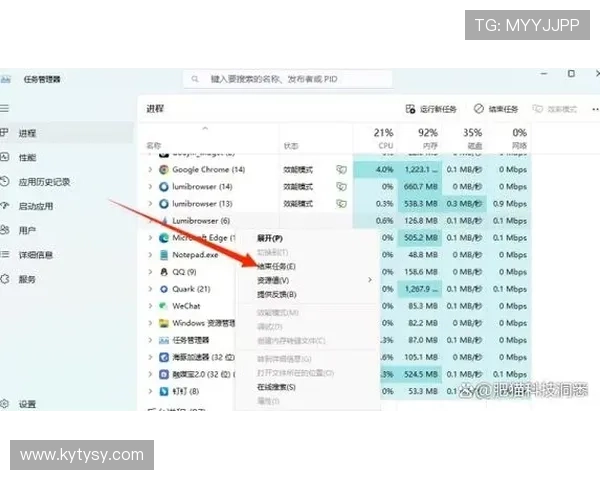Expand the Notepad.exe process
Viewport: 600px width, 480px height.
pyautogui.click(x=150, y=255)
